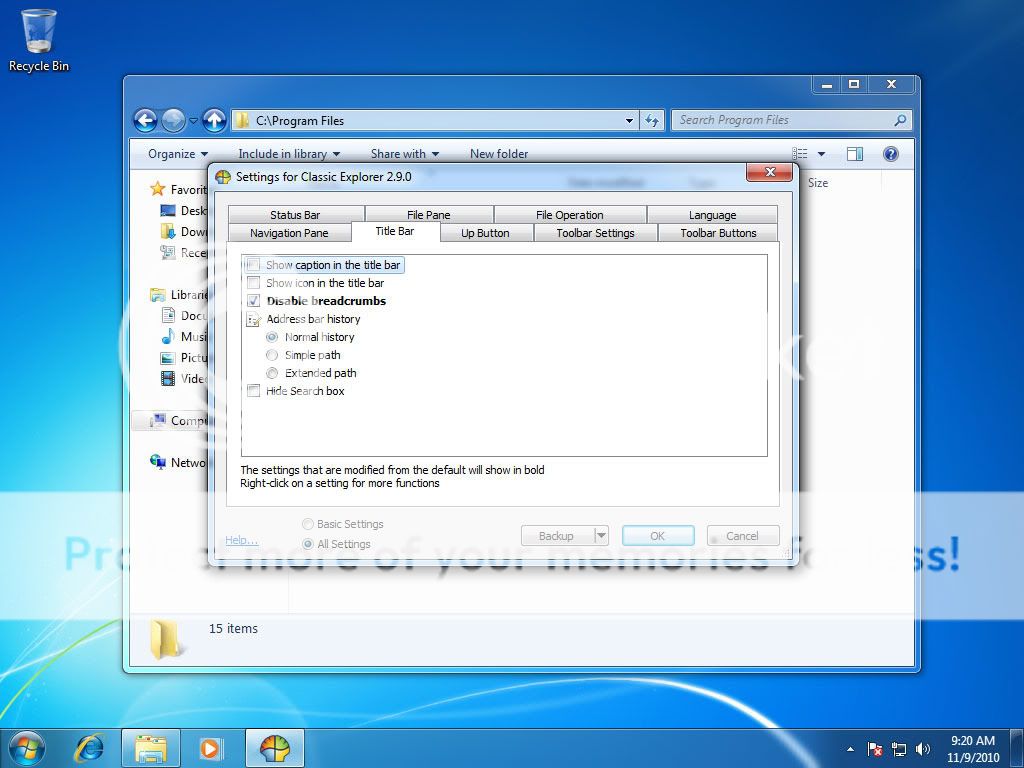1024x768 pixels.
Task: Open Windows Media Player from the taskbar
Action: (210, 747)
